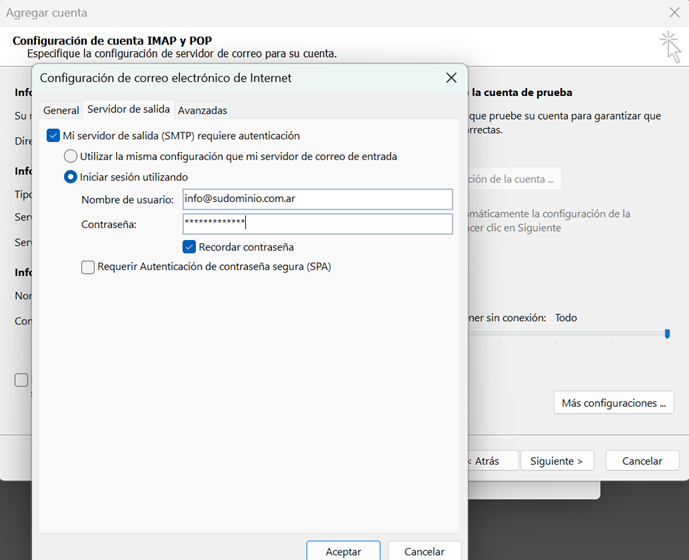Close the Configuración de correo electrónico dialog
Screen dimensions: 689x560
point(451,78)
